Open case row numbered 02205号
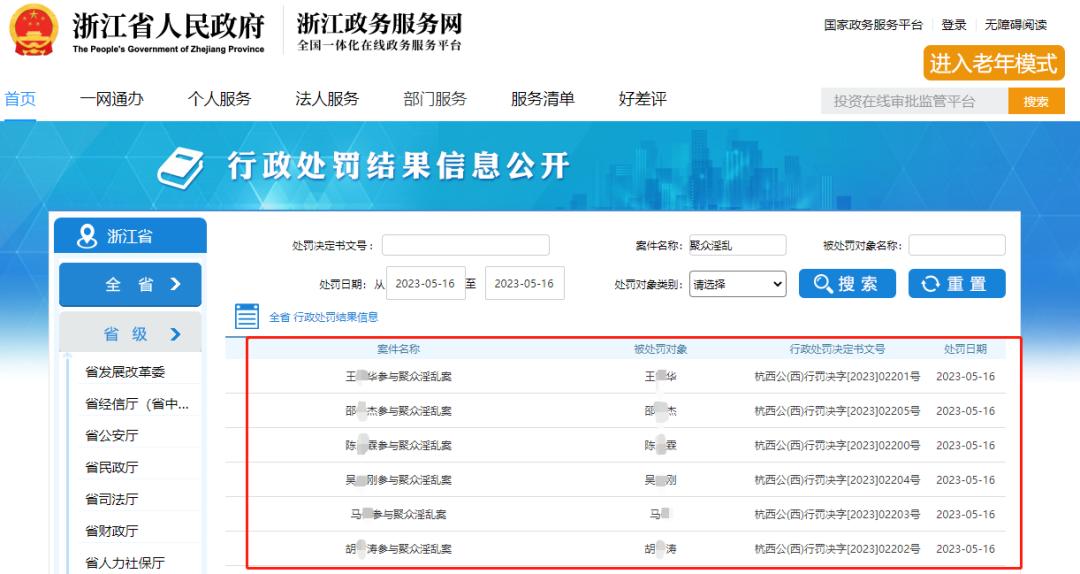The image size is (1080, 574). tap(615, 411)
